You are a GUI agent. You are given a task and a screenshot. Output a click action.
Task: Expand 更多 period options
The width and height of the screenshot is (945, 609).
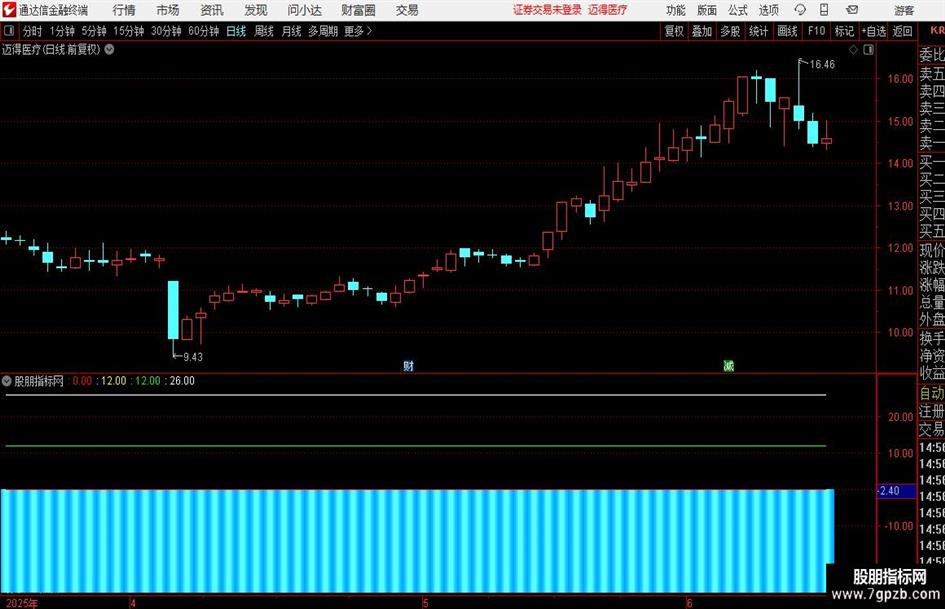click(x=358, y=31)
